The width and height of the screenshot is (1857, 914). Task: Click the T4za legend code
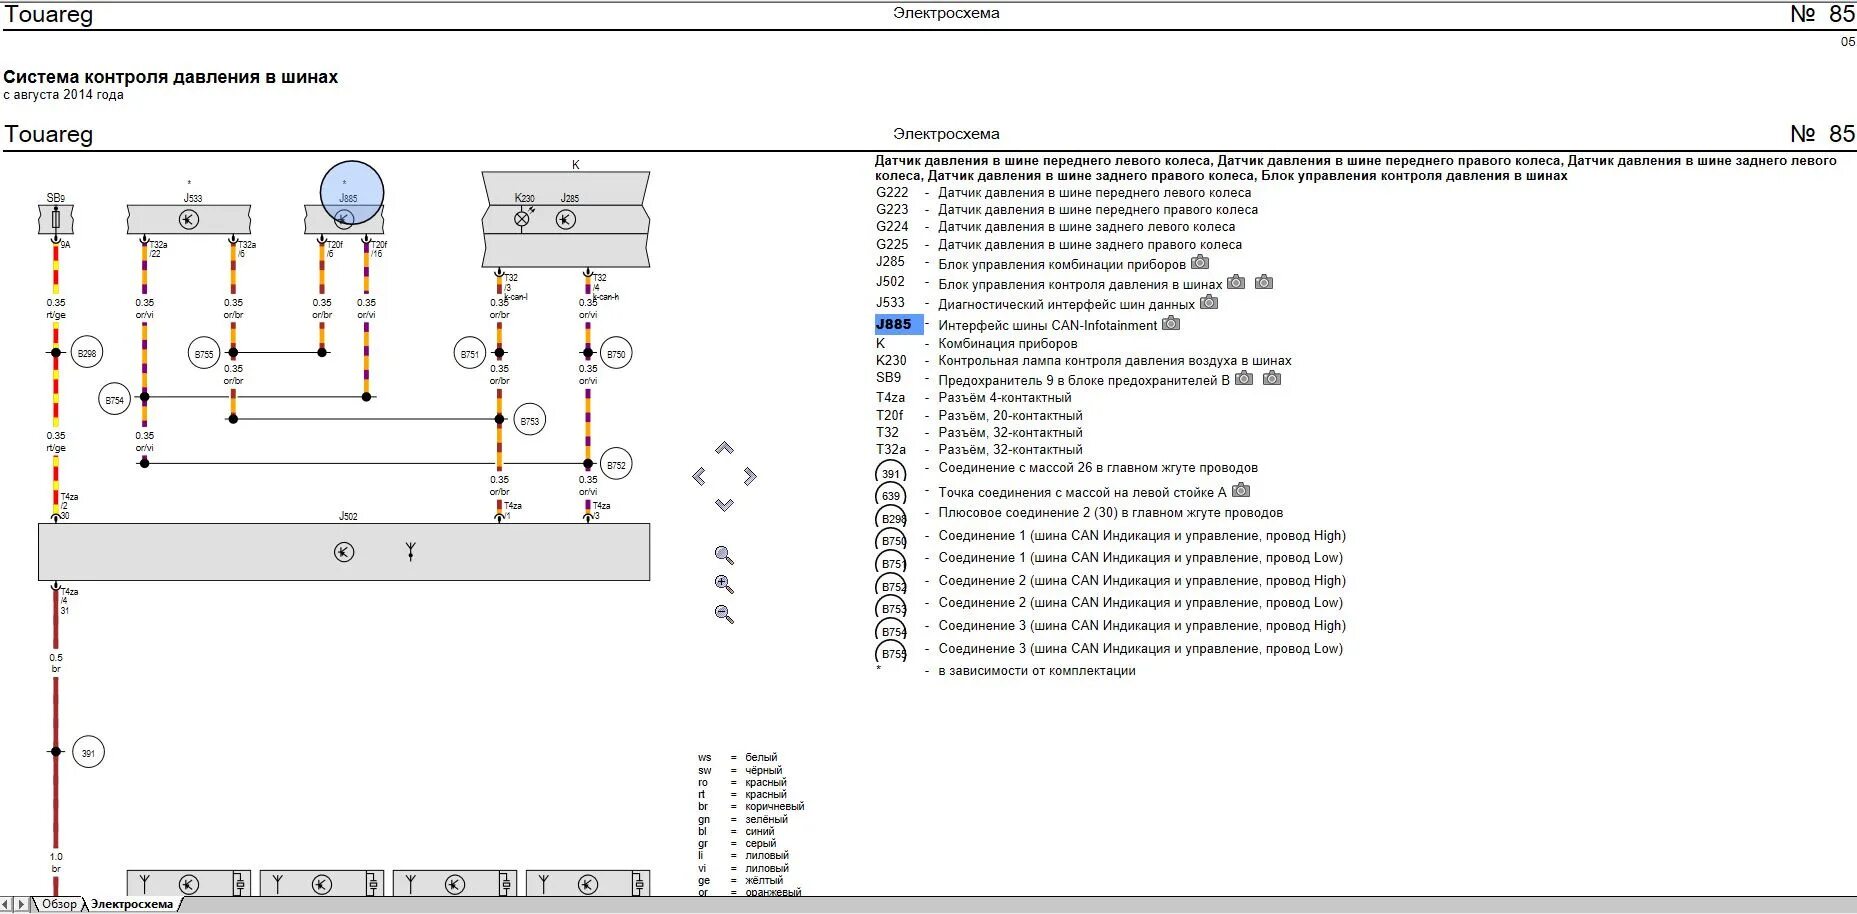tap(890, 398)
